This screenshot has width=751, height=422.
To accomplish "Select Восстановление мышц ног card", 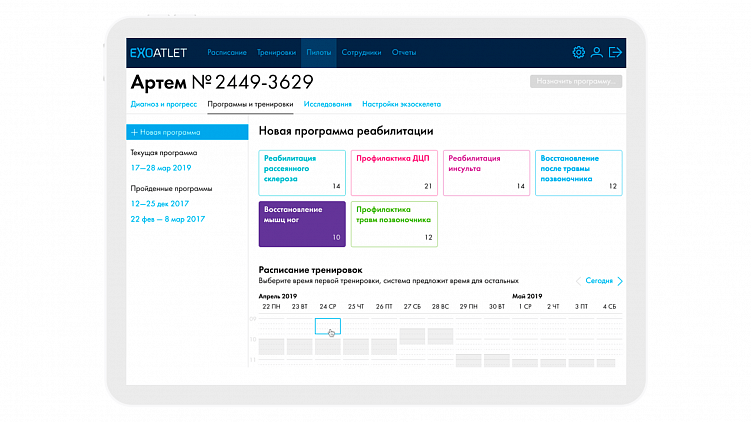I will pos(302,224).
